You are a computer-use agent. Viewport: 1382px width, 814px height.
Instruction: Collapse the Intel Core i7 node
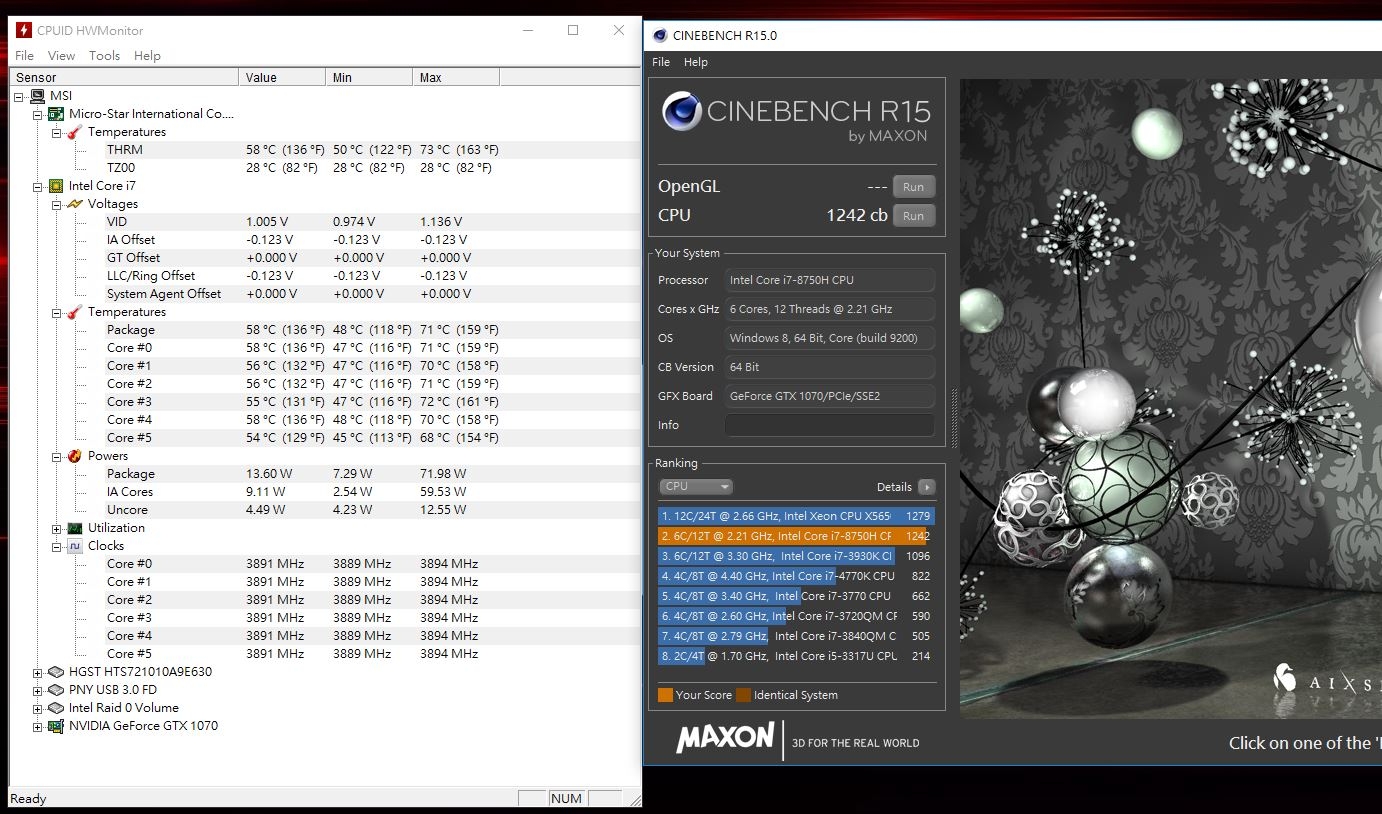[38, 186]
